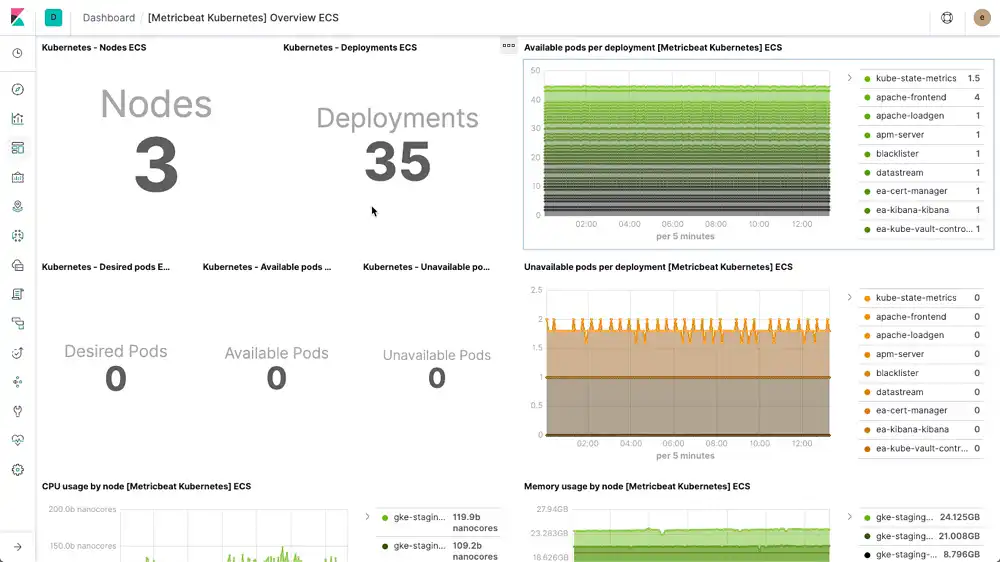
Task: Open panel options menu for Deployments ECS
Action: tap(508, 46)
